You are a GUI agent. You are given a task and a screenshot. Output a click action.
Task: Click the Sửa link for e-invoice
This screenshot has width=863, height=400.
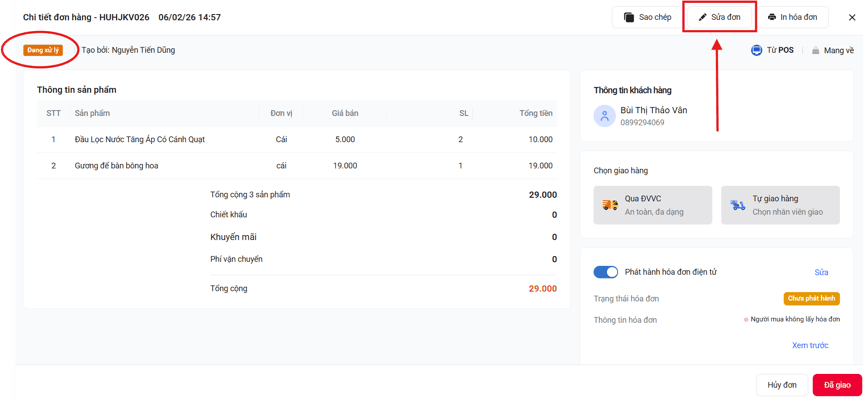pos(821,272)
